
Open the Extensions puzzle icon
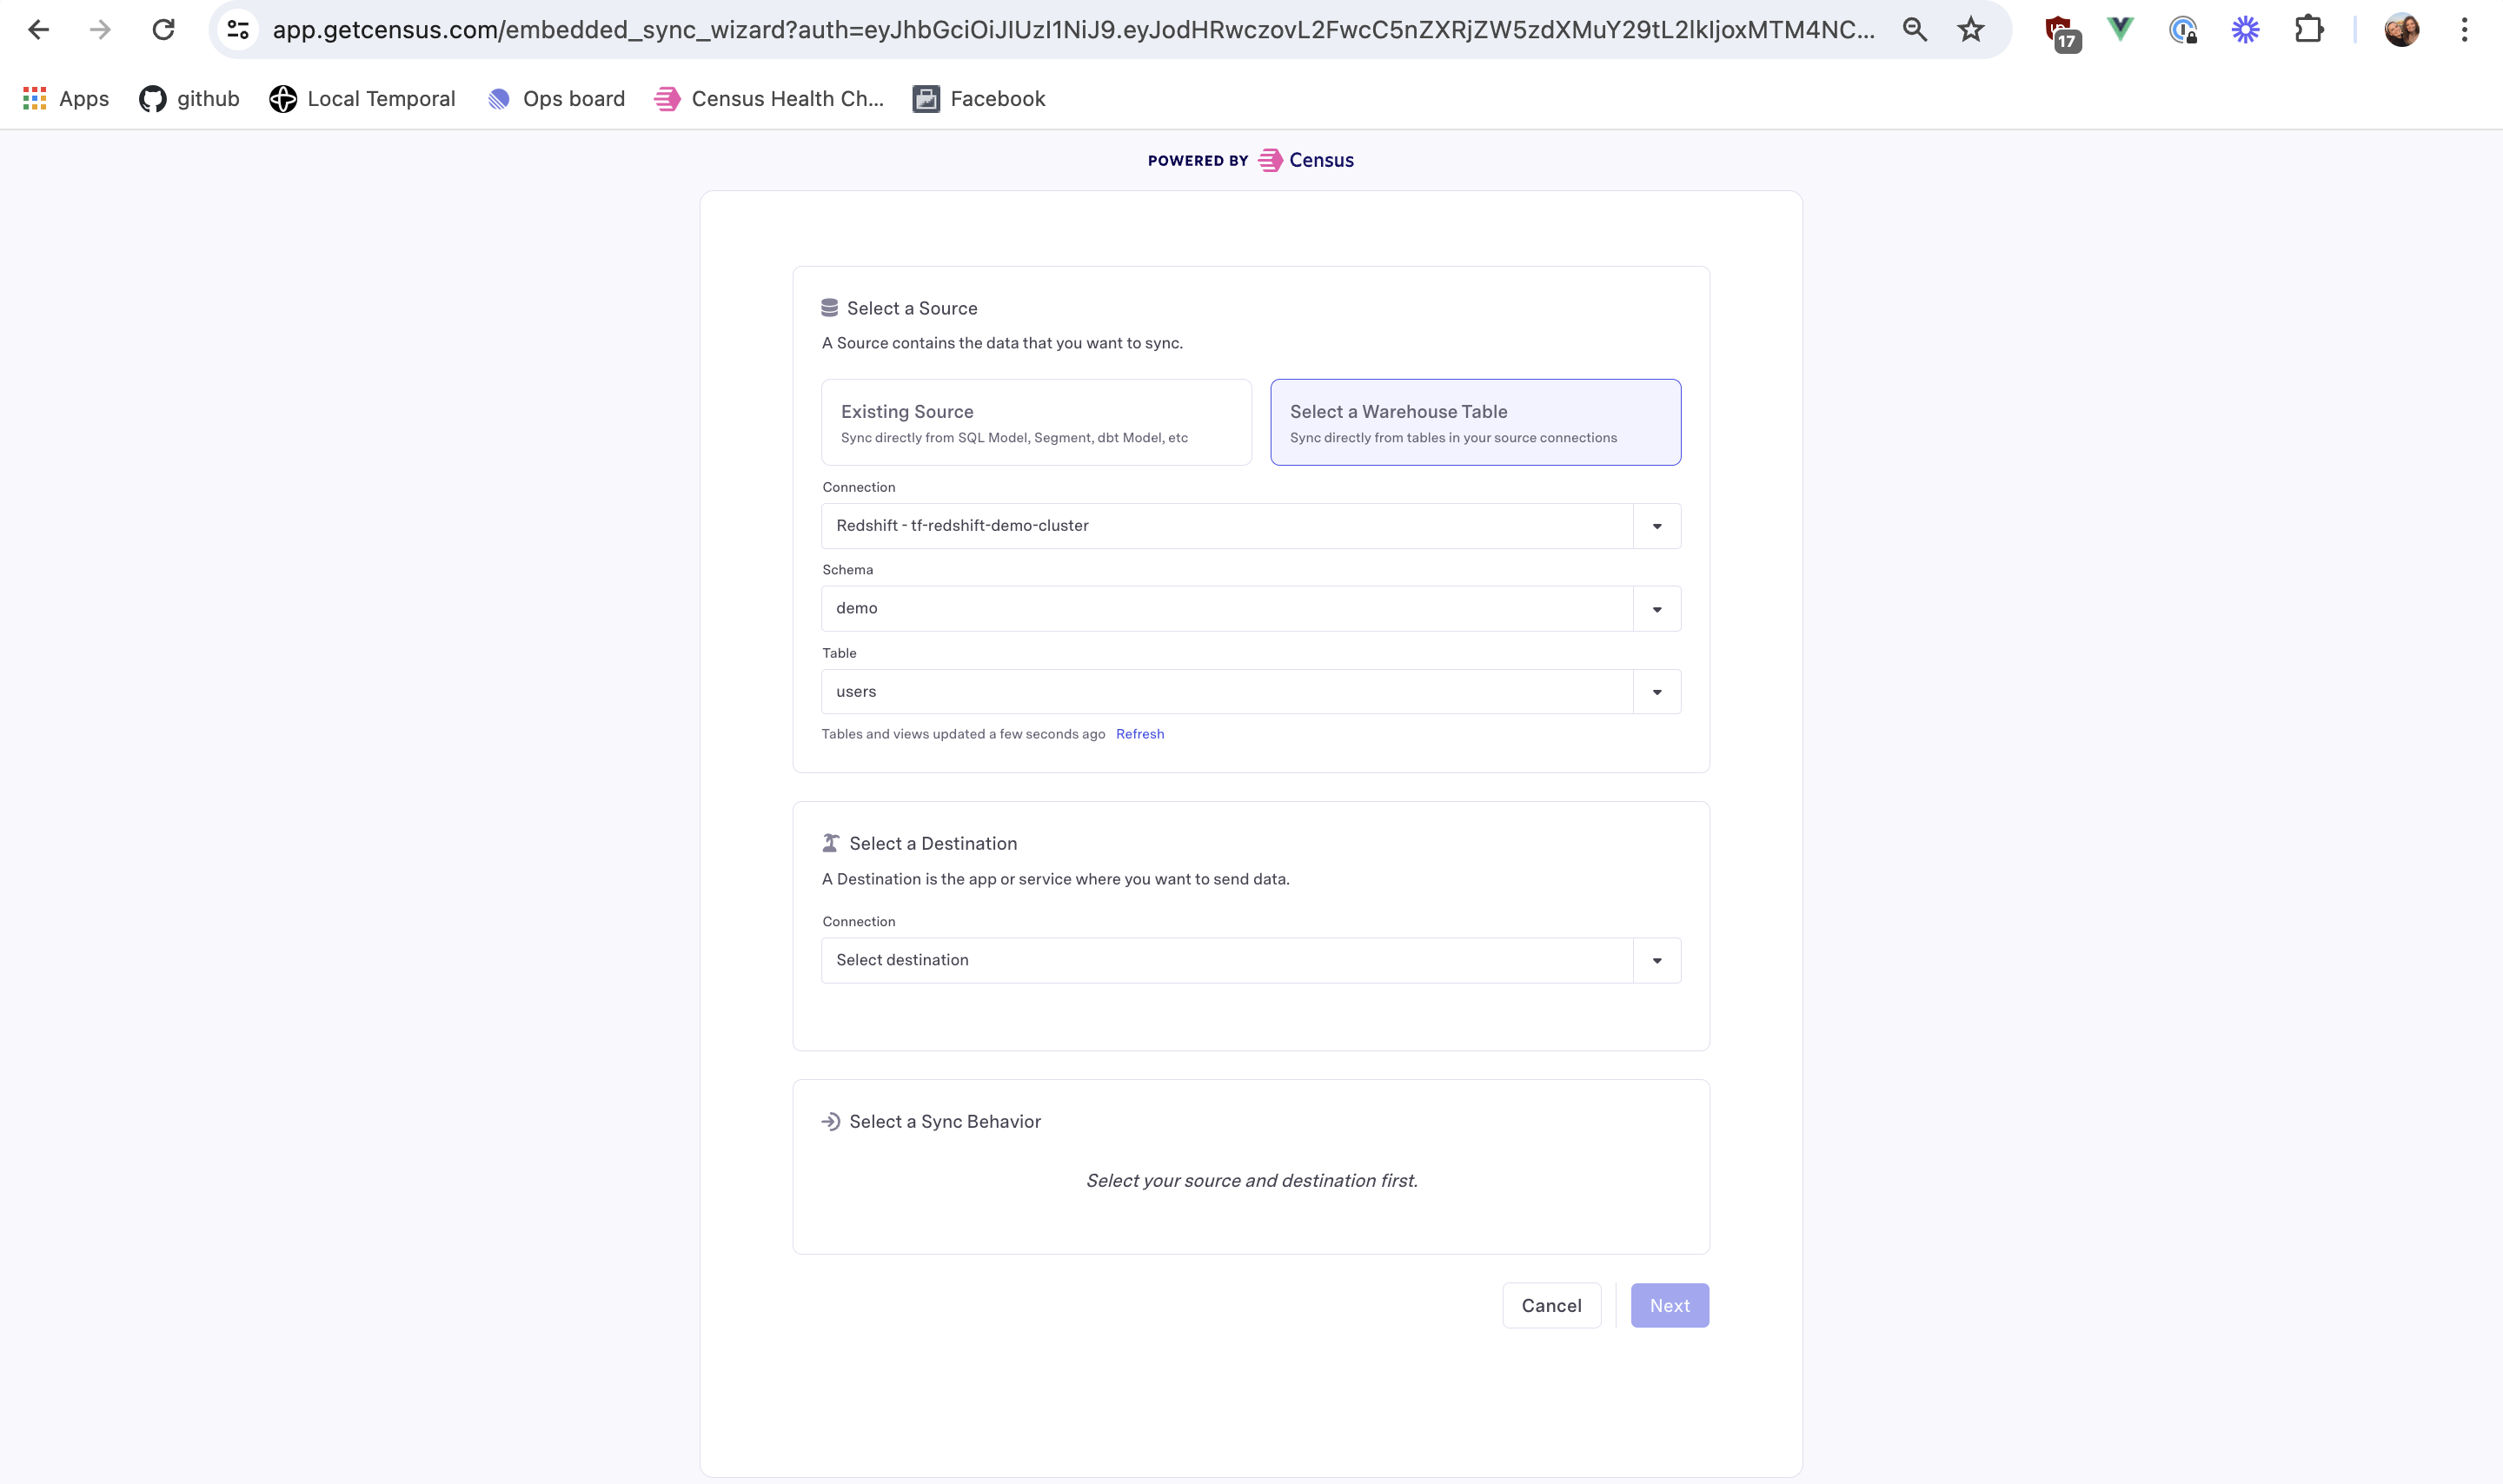pyautogui.click(x=2308, y=30)
